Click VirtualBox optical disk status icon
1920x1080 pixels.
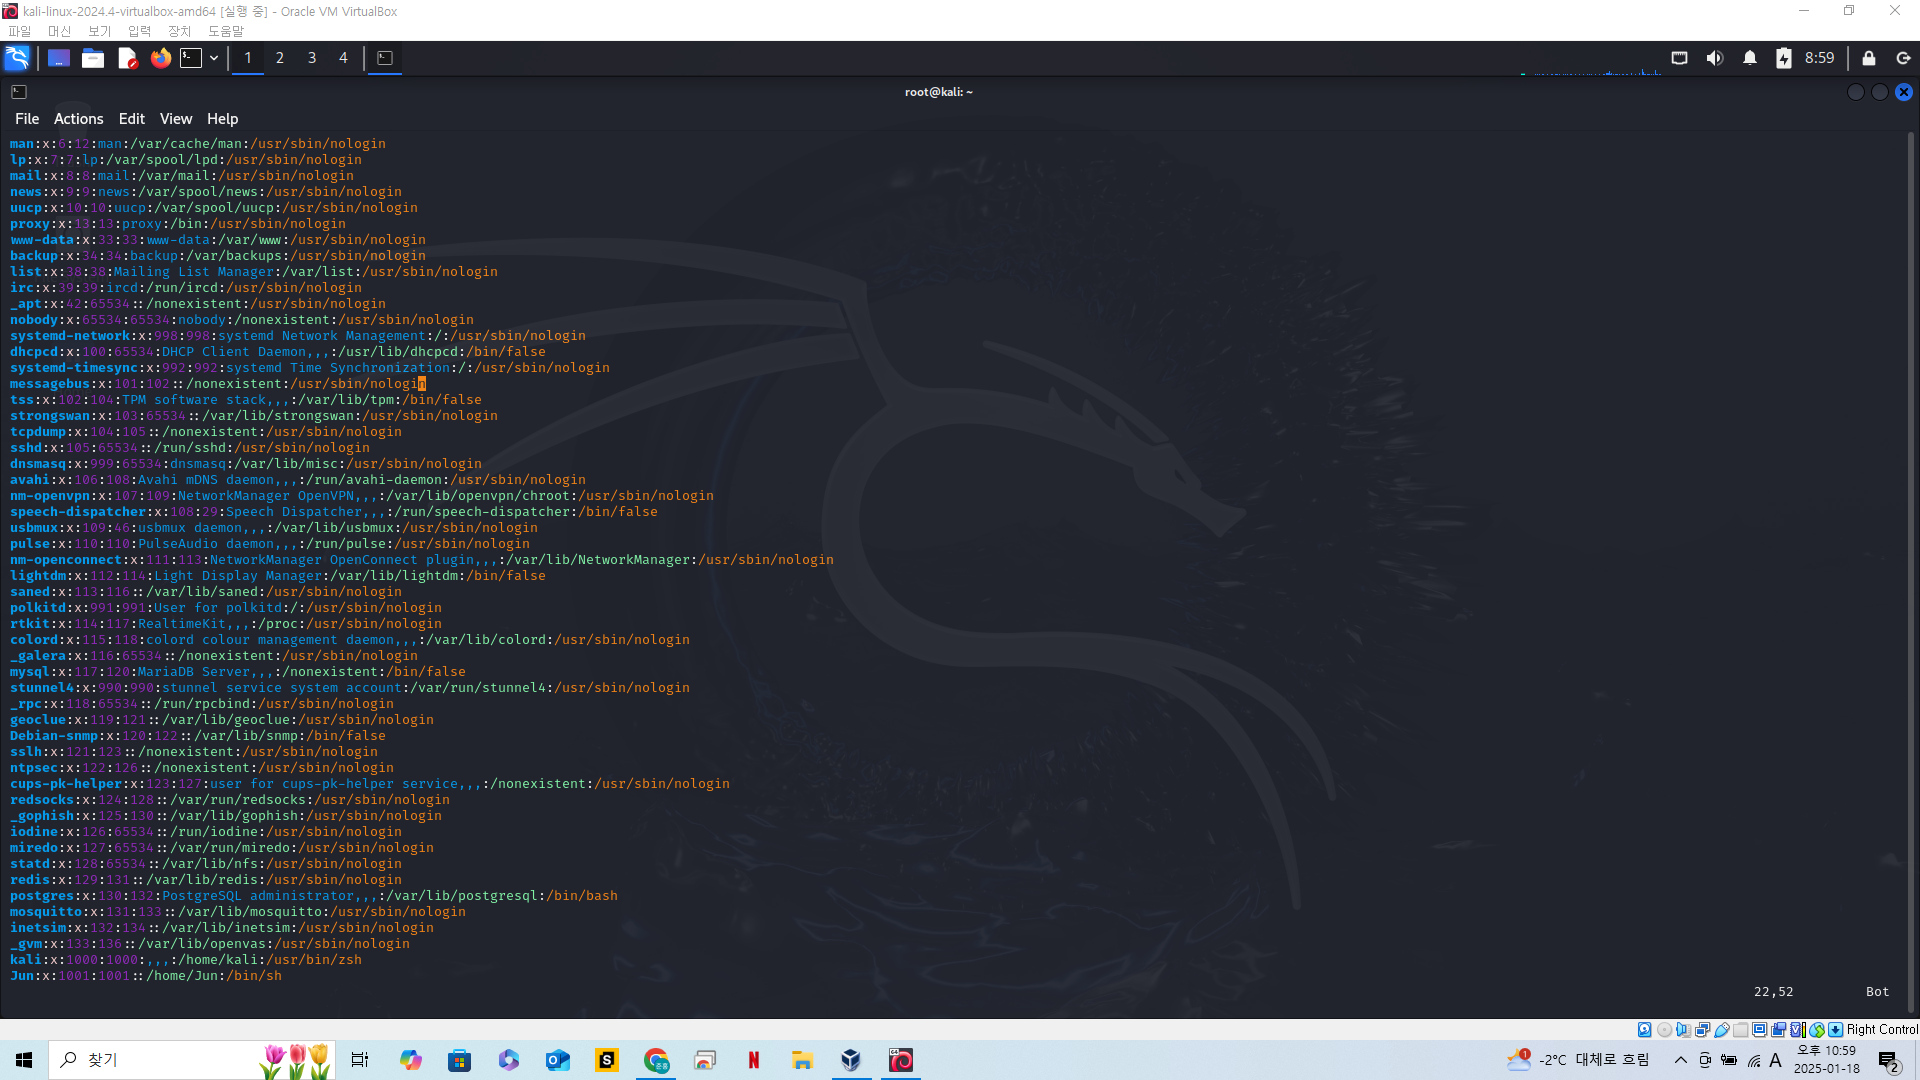pyautogui.click(x=1664, y=1030)
